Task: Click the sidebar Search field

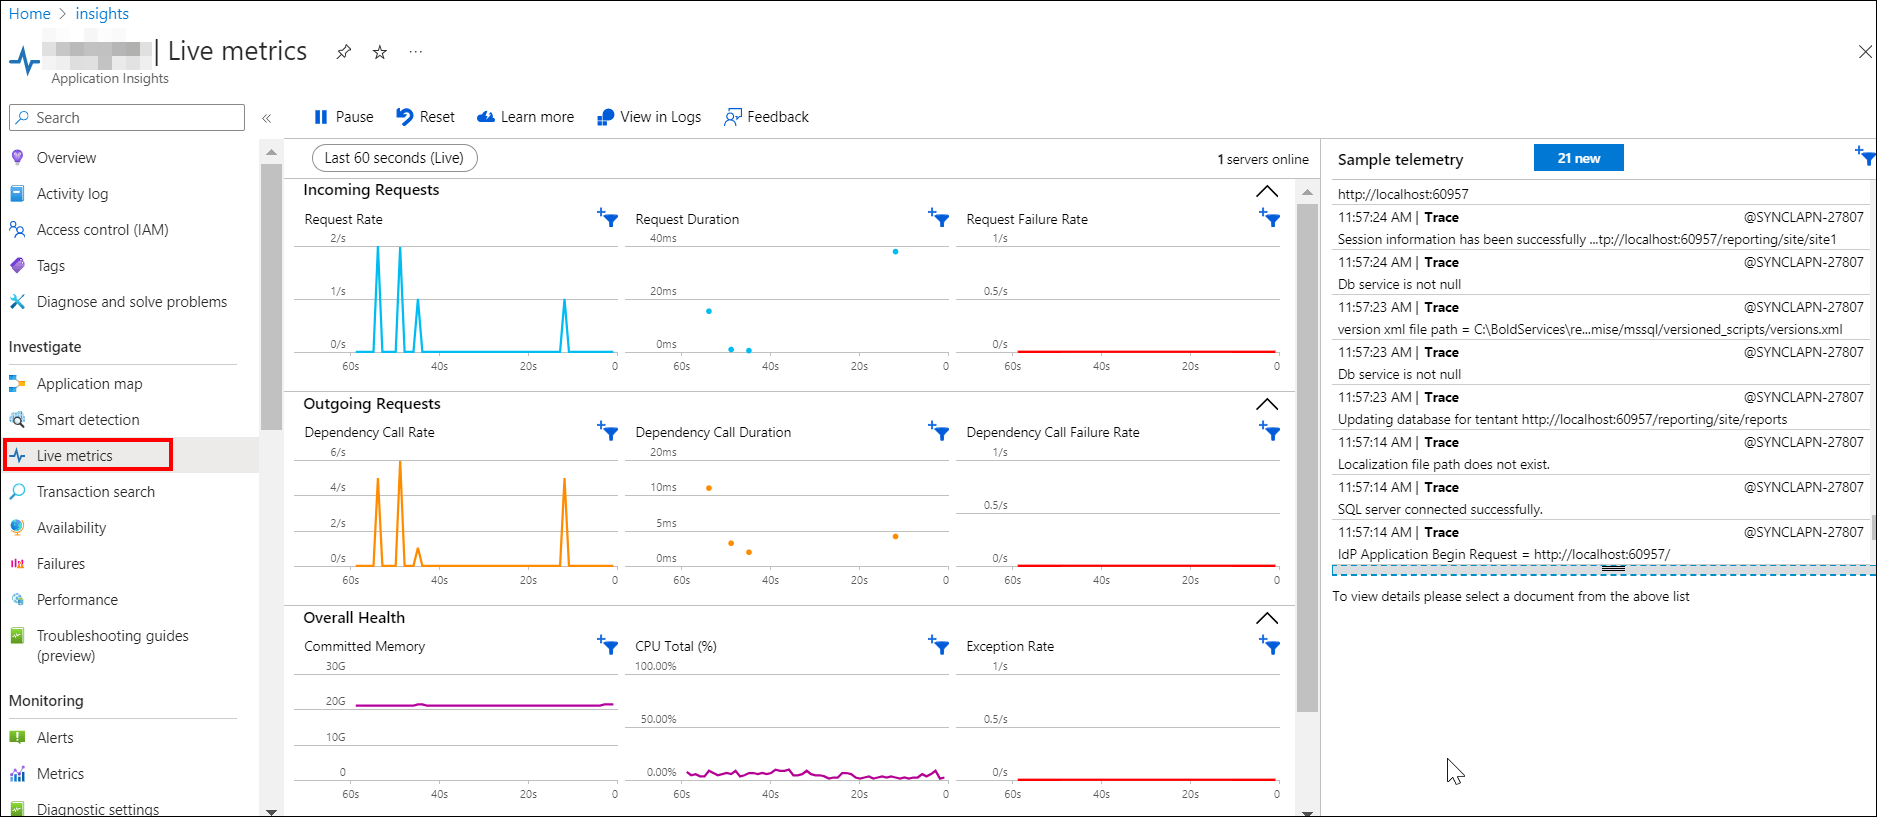Action: tap(127, 117)
